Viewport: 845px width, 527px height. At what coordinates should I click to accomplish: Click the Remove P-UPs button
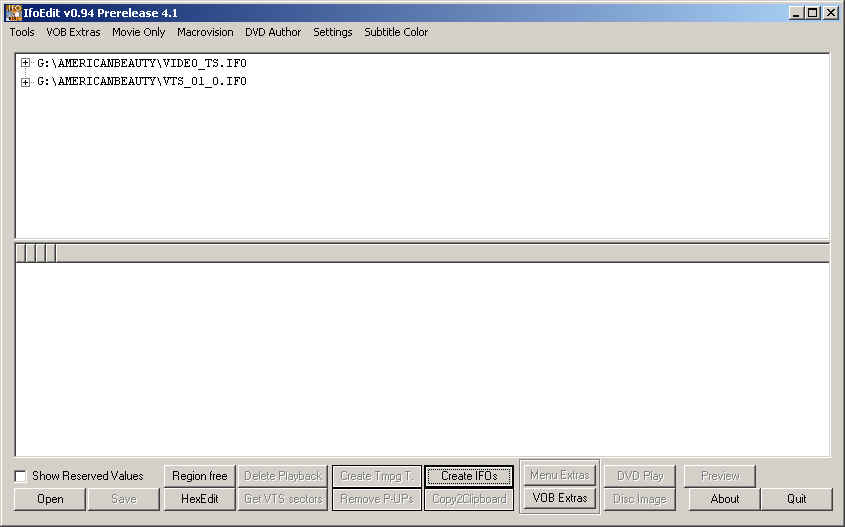pyautogui.click(x=377, y=499)
